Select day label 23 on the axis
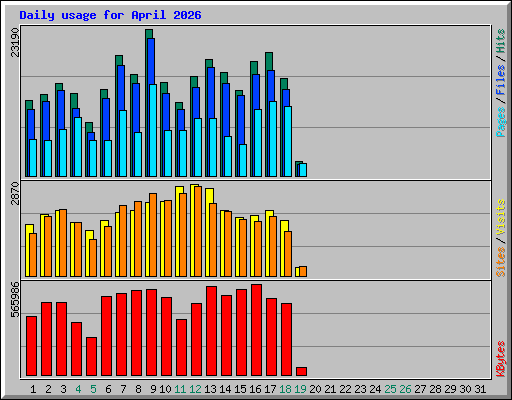This screenshot has width=512, height=400. [360, 389]
